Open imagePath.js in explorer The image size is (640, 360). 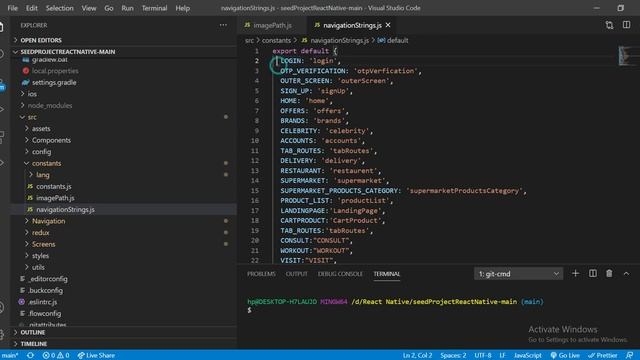click(55, 198)
